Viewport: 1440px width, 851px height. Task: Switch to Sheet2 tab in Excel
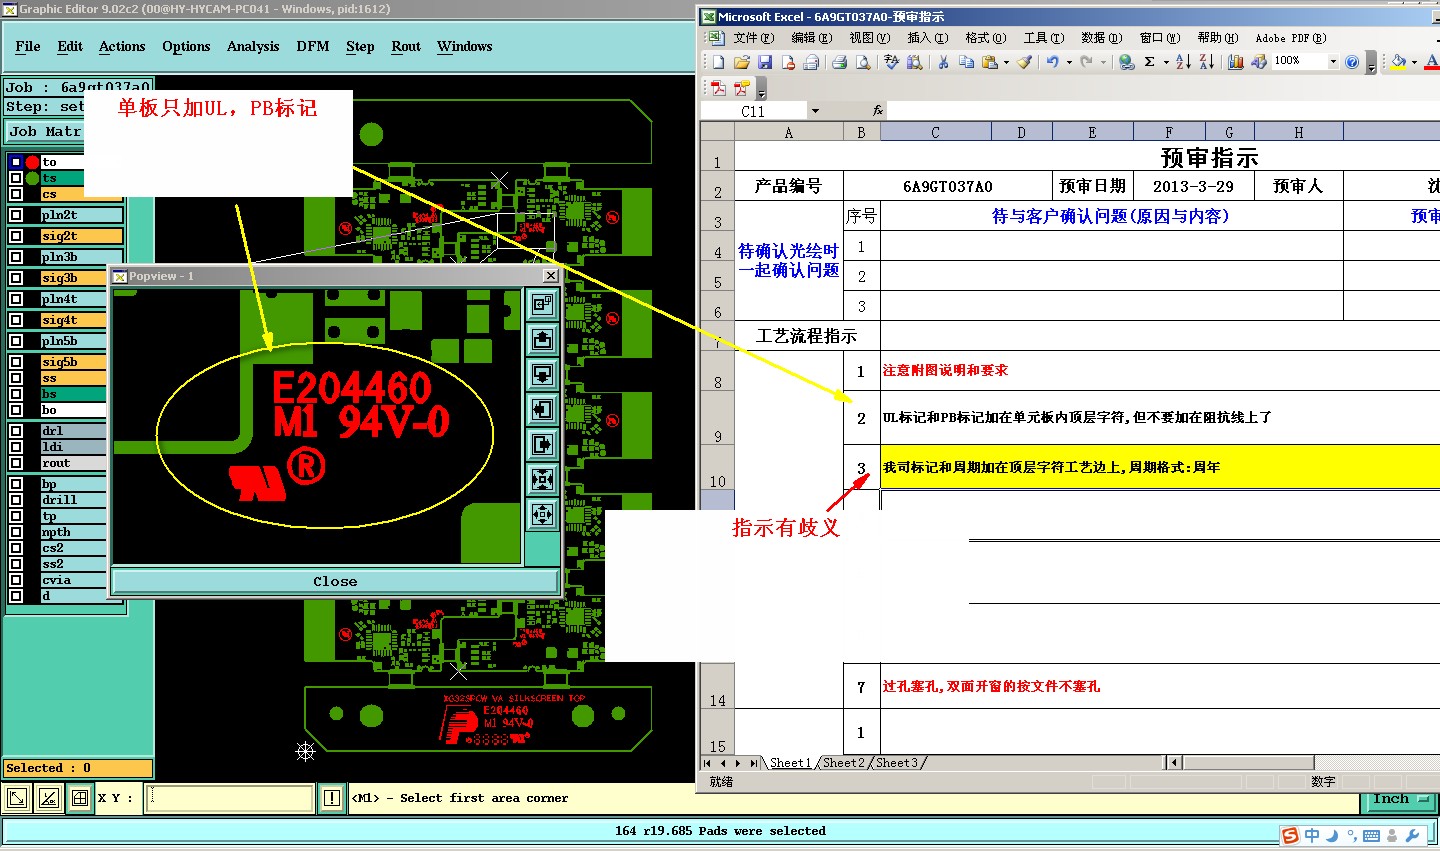click(844, 763)
